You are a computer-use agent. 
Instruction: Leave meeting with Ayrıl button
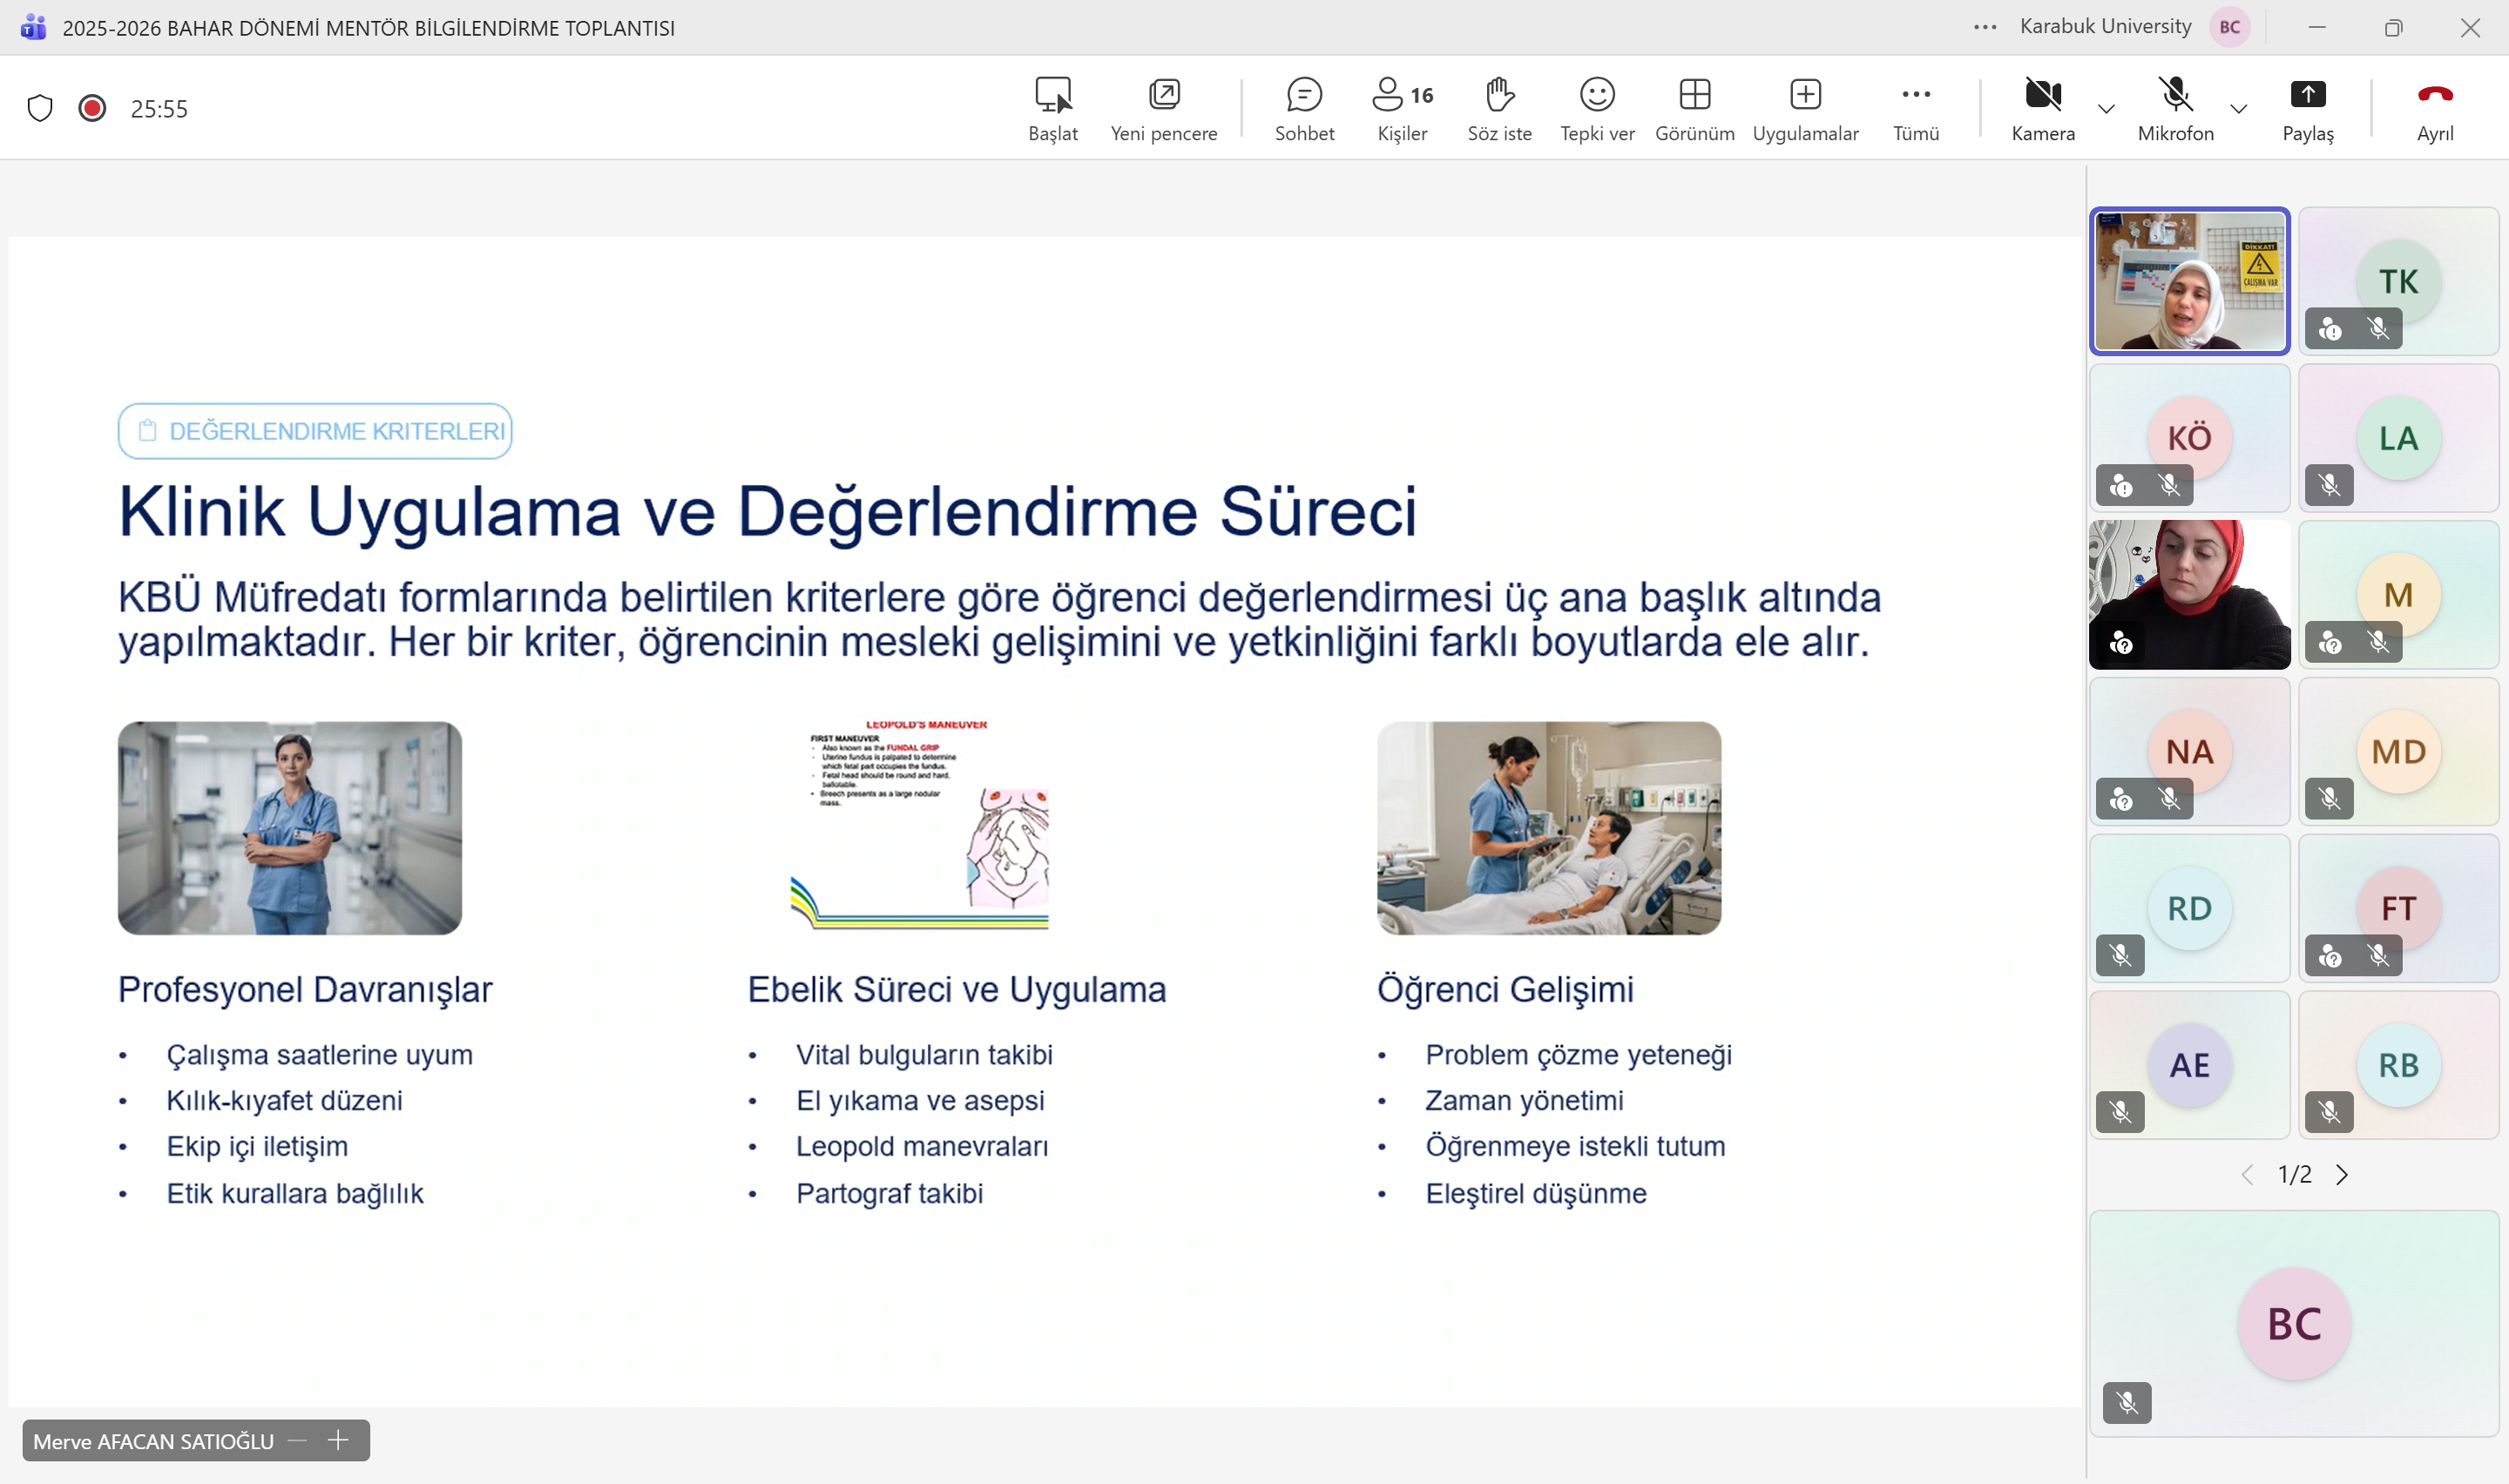point(2434,108)
